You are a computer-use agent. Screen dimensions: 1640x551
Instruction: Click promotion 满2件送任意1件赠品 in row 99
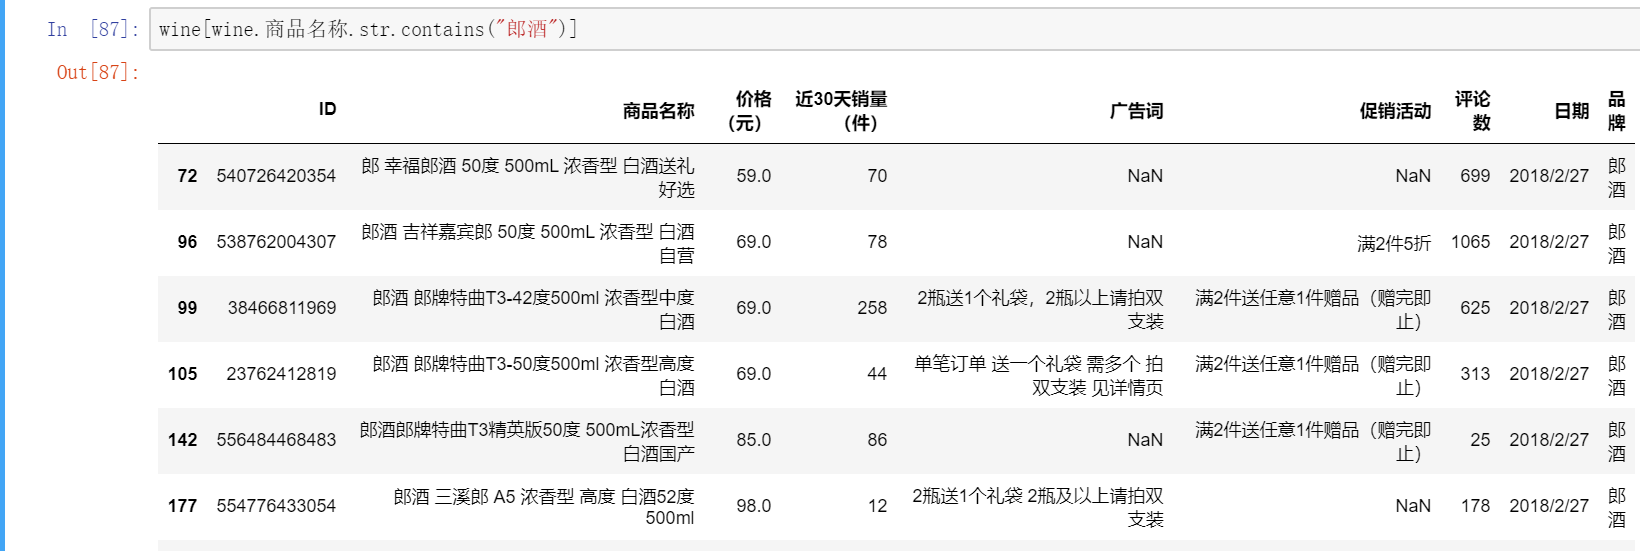tap(1313, 310)
